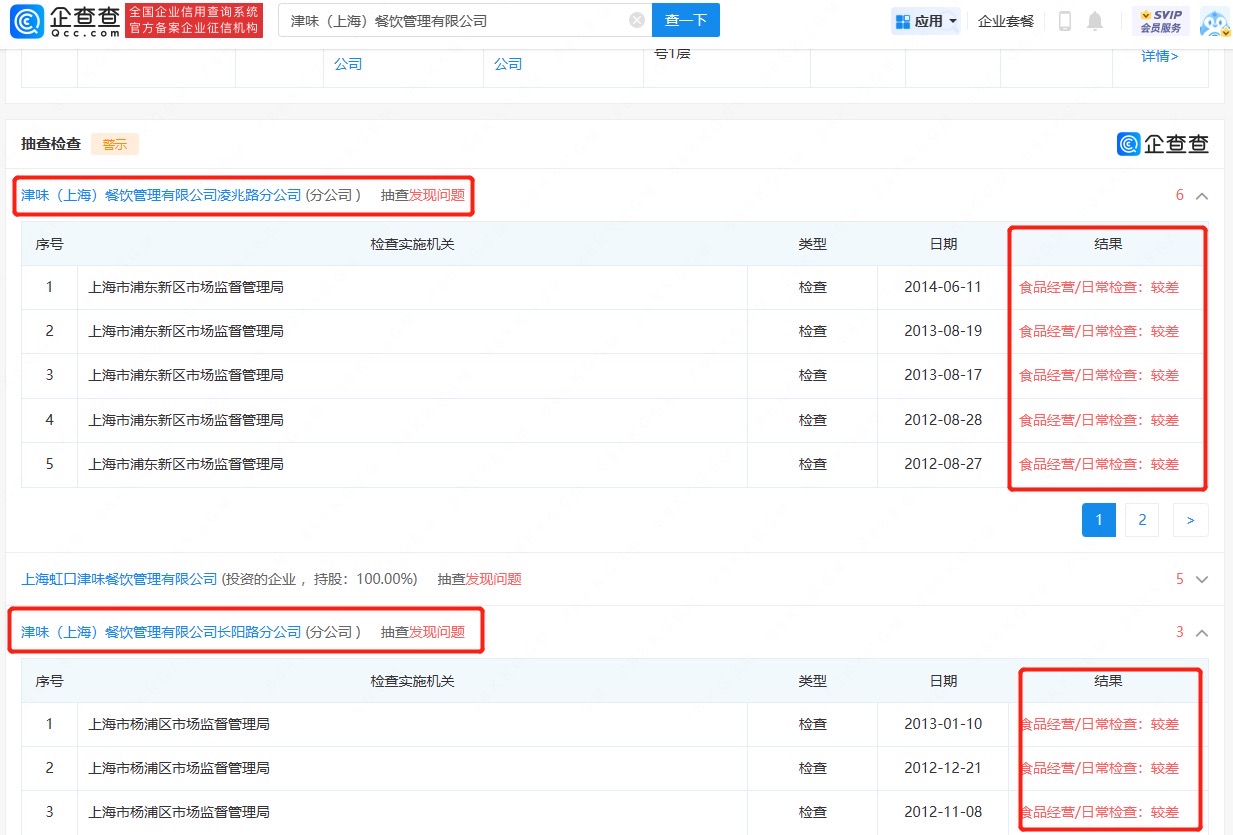The height and width of the screenshot is (835, 1233).
Task: Open 津味（上海）餐饮管理有限公司凌兆路分公司 link
Action: click(161, 195)
